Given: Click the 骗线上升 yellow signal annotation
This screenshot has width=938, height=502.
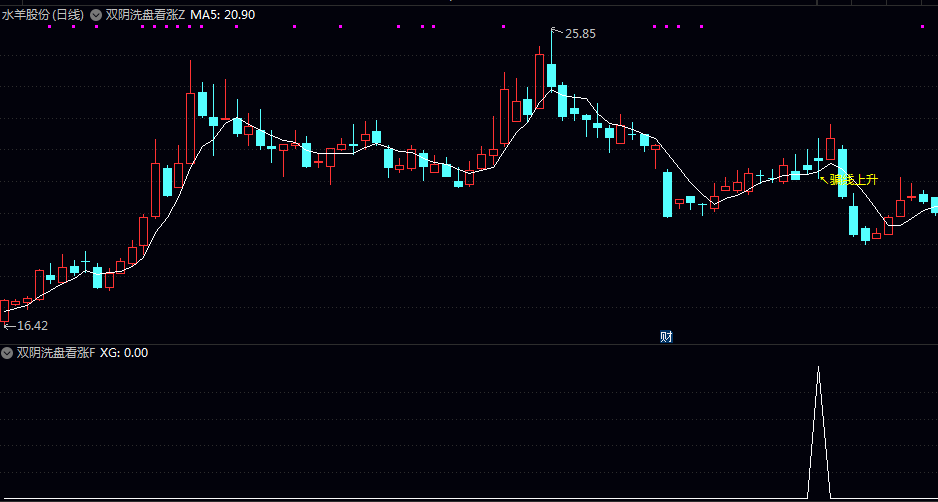Looking at the screenshot, I should point(853,179).
